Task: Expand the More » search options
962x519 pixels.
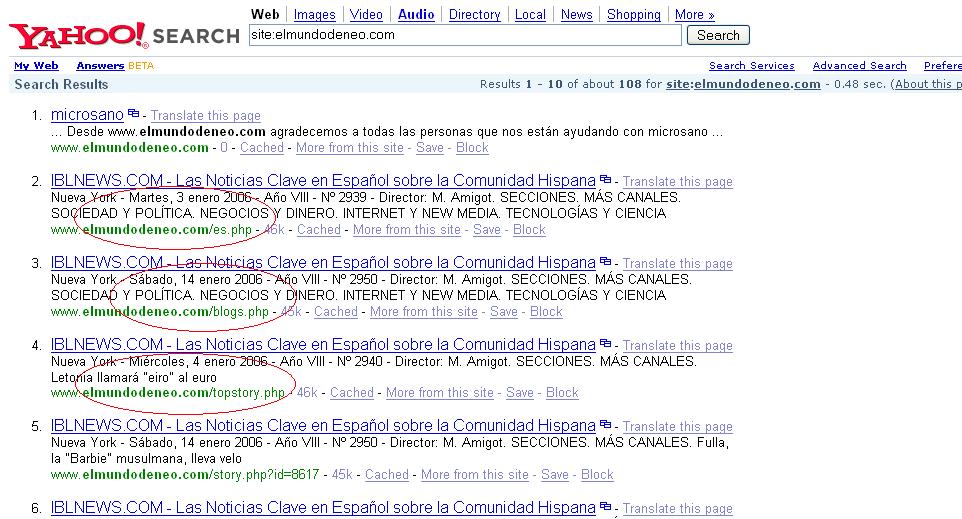Action: coord(695,14)
